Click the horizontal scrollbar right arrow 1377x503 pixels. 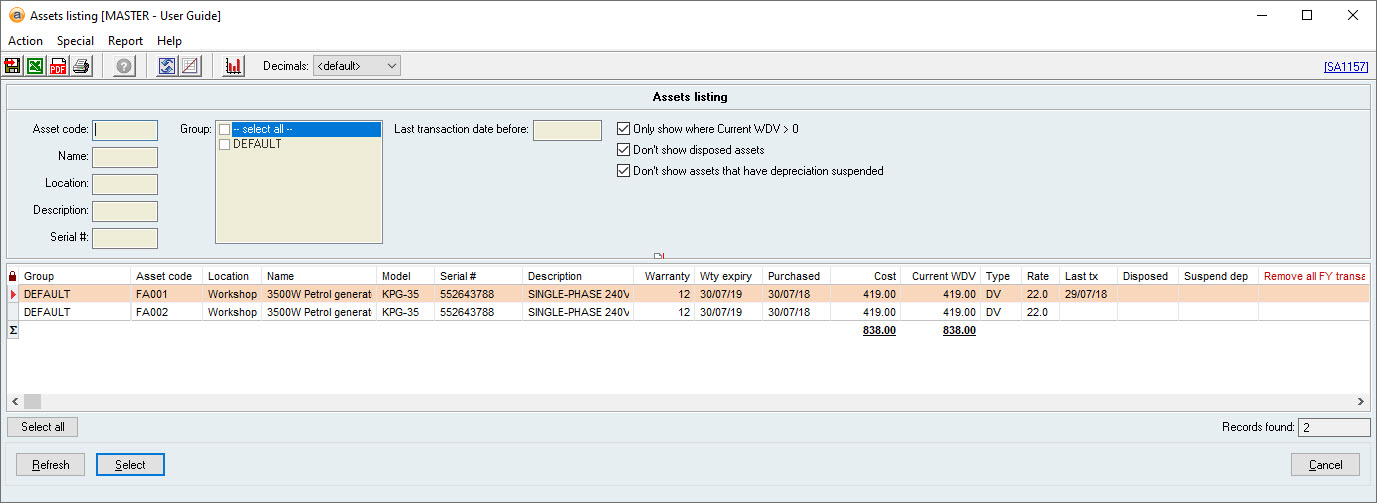click(x=1361, y=401)
